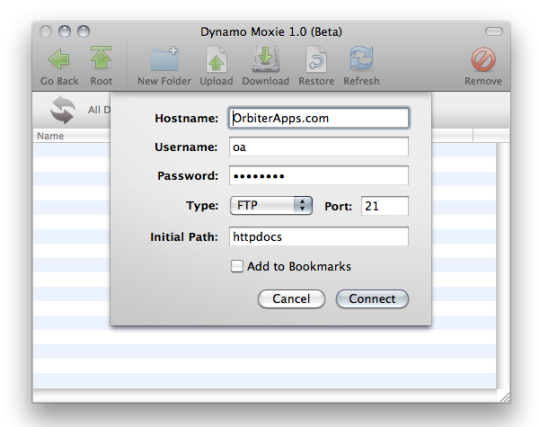The height and width of the screenshot is (427, 540).
Task: Click the sync arrows icon
Action: point(63,110)
